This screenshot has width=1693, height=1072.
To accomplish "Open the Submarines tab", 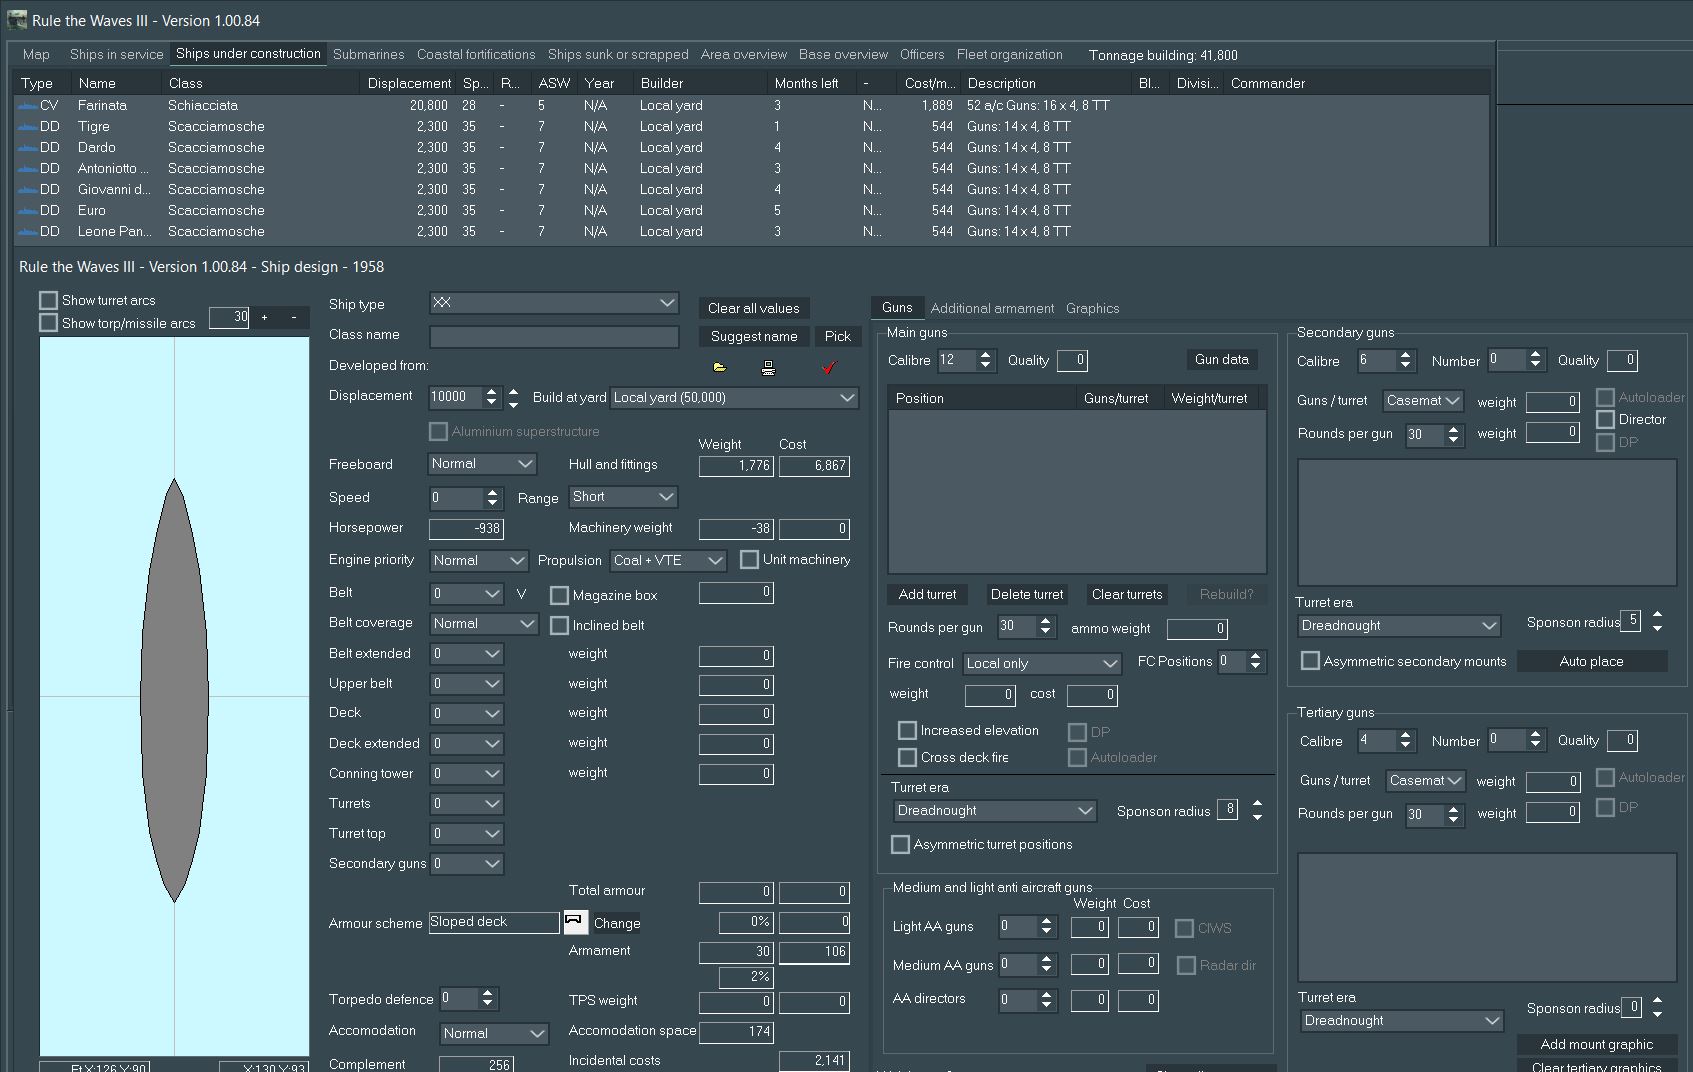I will (x=369, y=54).
